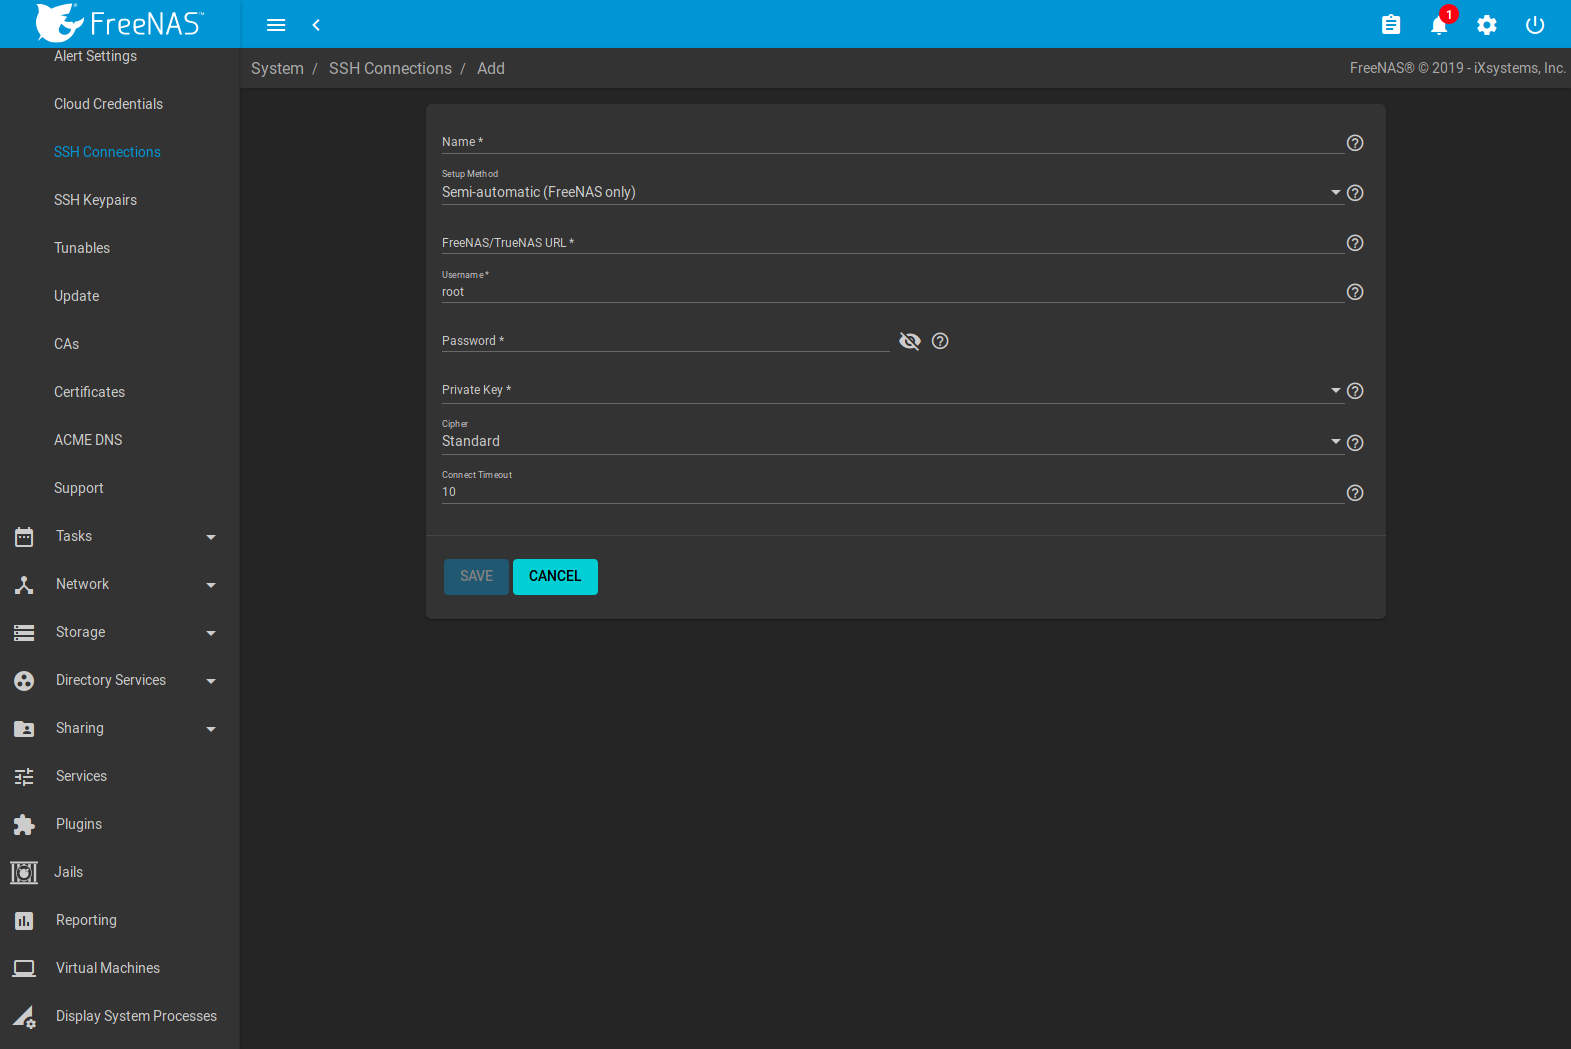
Task: Open the settings gear menu
Action: pos(1487,25)
